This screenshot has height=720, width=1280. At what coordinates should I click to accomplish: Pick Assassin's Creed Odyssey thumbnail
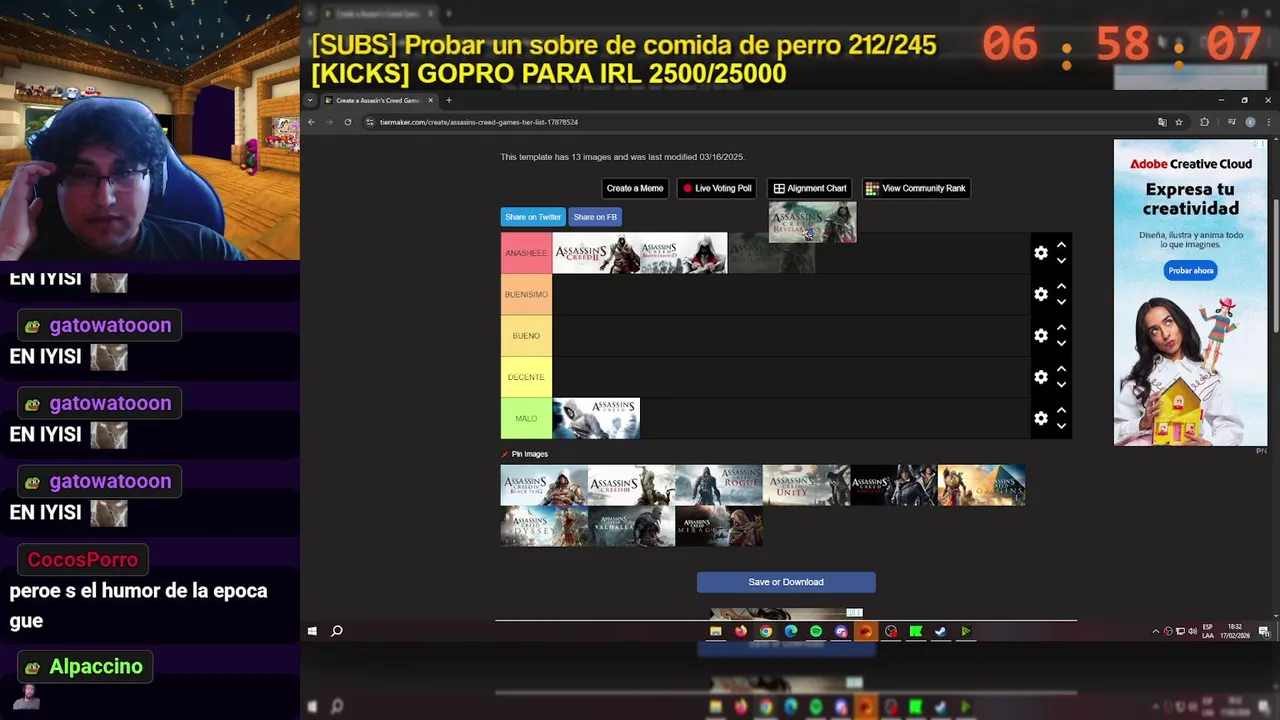point(544,526)
